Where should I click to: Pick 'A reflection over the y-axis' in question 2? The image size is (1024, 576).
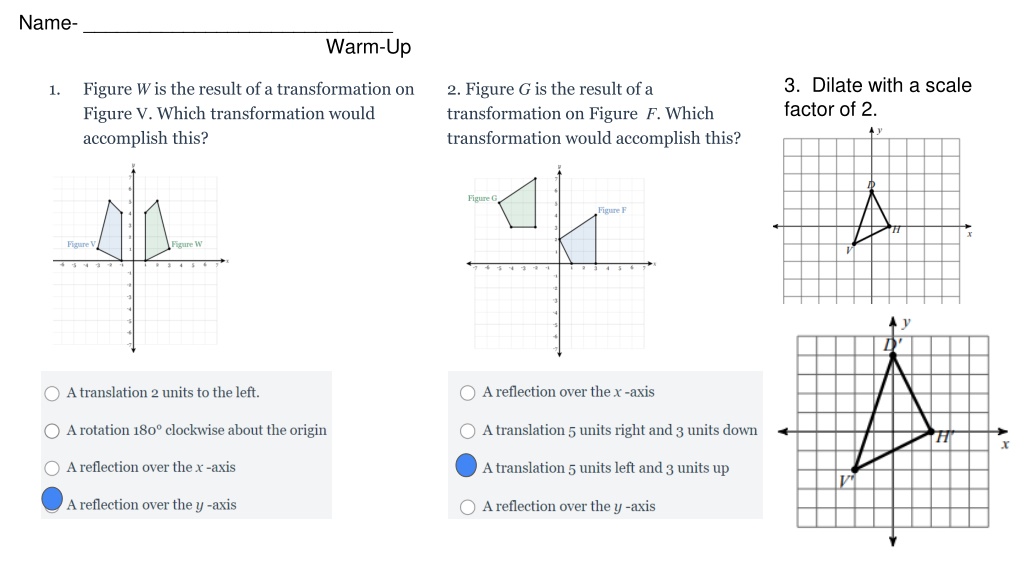click(468, 507)
